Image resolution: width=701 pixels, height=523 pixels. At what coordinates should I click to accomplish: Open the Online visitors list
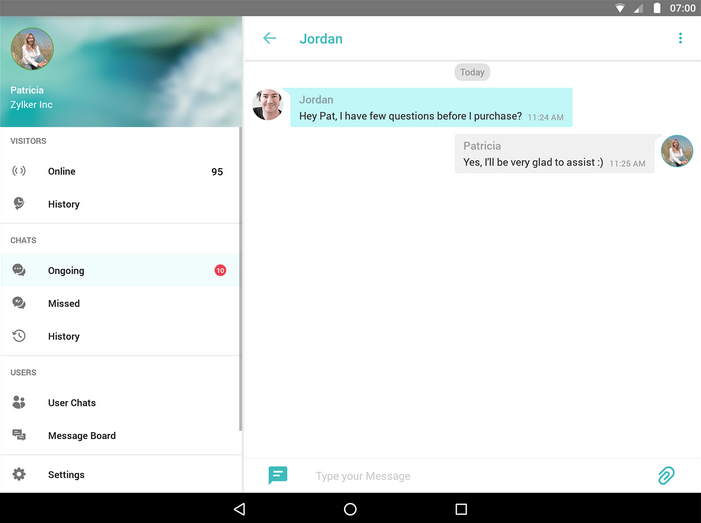tap(120, 171)
